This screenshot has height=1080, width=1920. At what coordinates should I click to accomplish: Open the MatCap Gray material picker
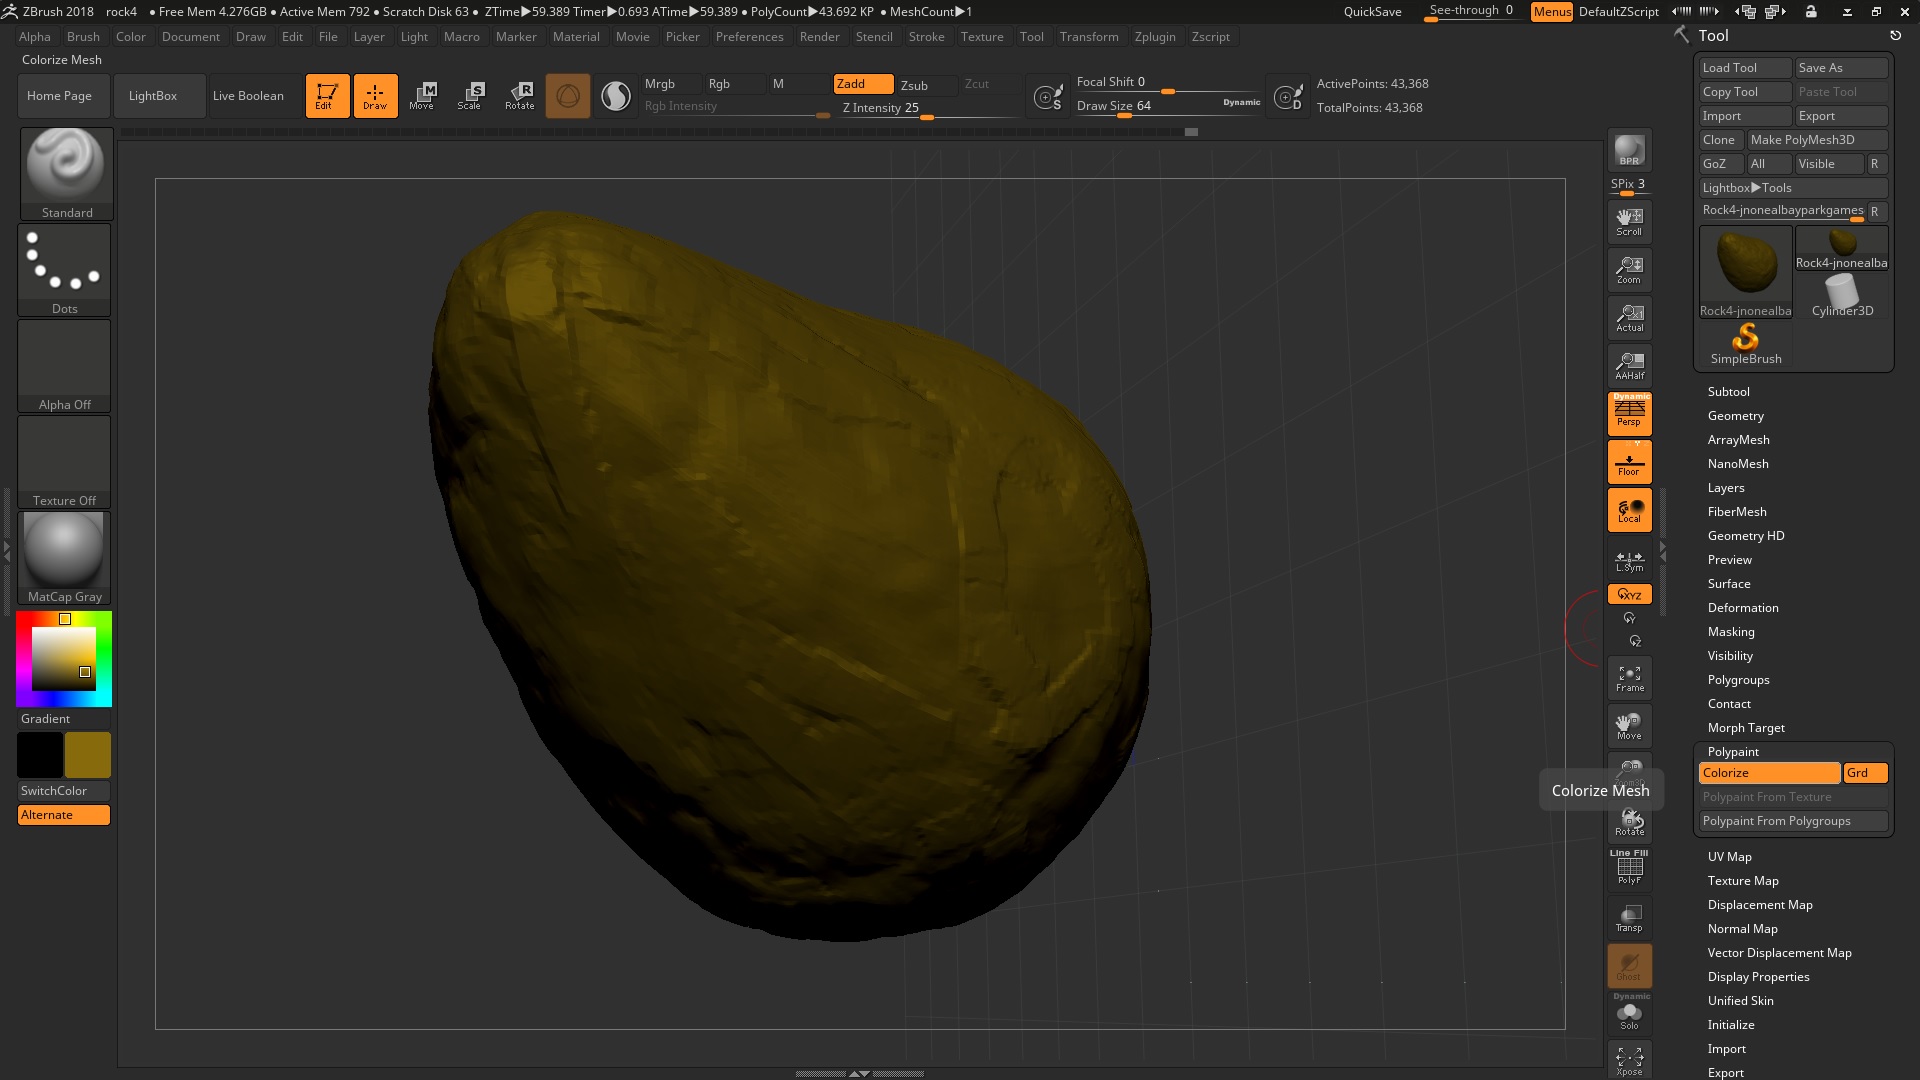[x=64, y=558]
